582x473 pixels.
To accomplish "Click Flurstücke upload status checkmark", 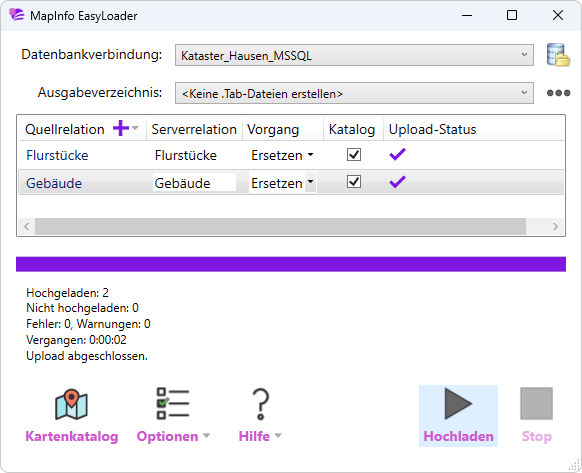I will point(398,154).
